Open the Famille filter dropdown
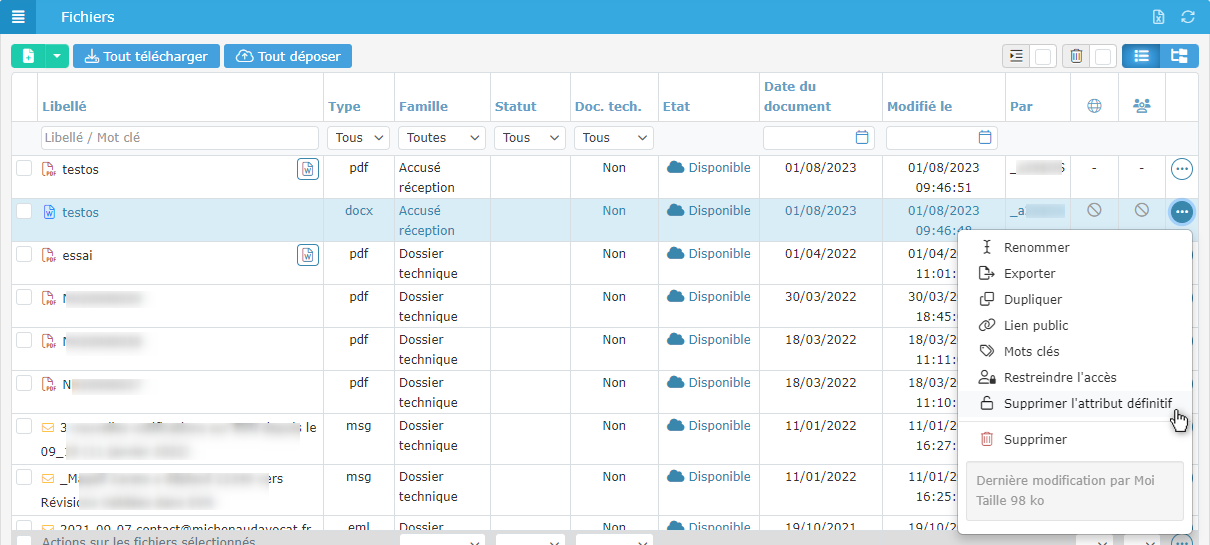This screenshot has height=545, width=1210. [x=441, y=138]
